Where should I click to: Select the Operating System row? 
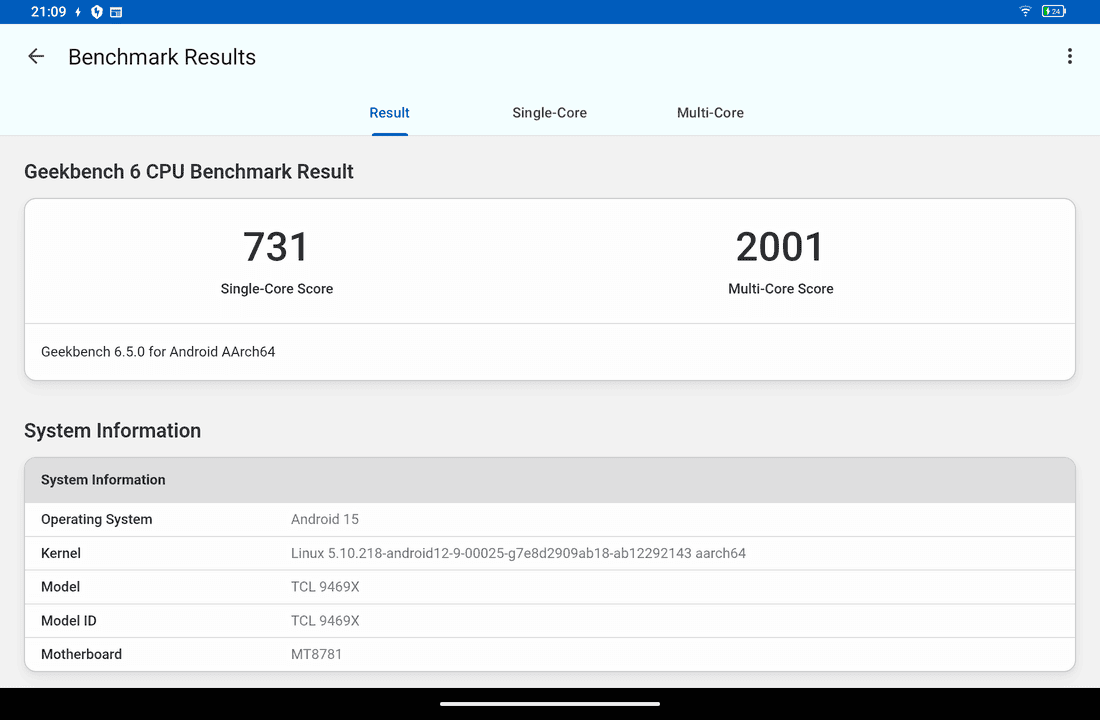tap(549, 520)
